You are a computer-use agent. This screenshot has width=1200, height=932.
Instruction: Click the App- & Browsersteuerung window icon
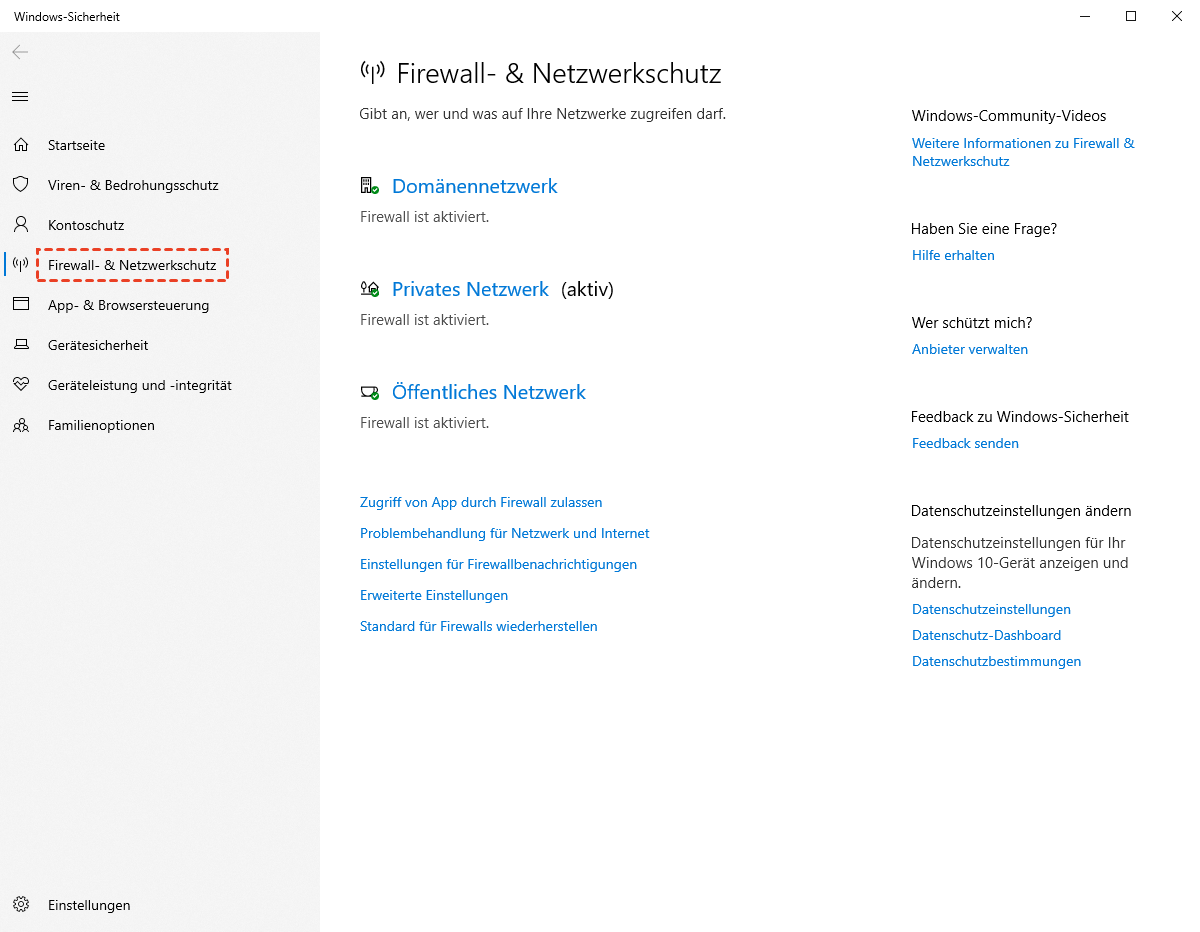click(20, 305)
